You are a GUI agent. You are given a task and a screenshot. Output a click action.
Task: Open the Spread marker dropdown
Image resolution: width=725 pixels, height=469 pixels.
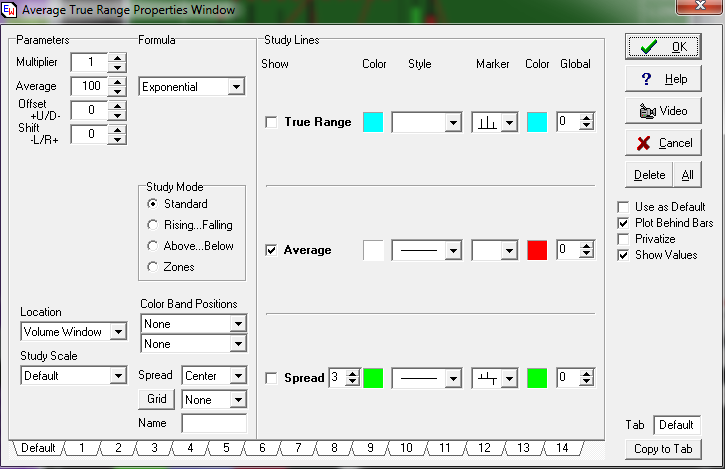[509, 379]
